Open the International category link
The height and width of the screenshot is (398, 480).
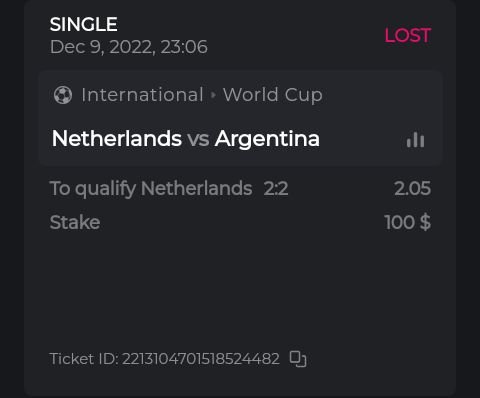[142, 95]
